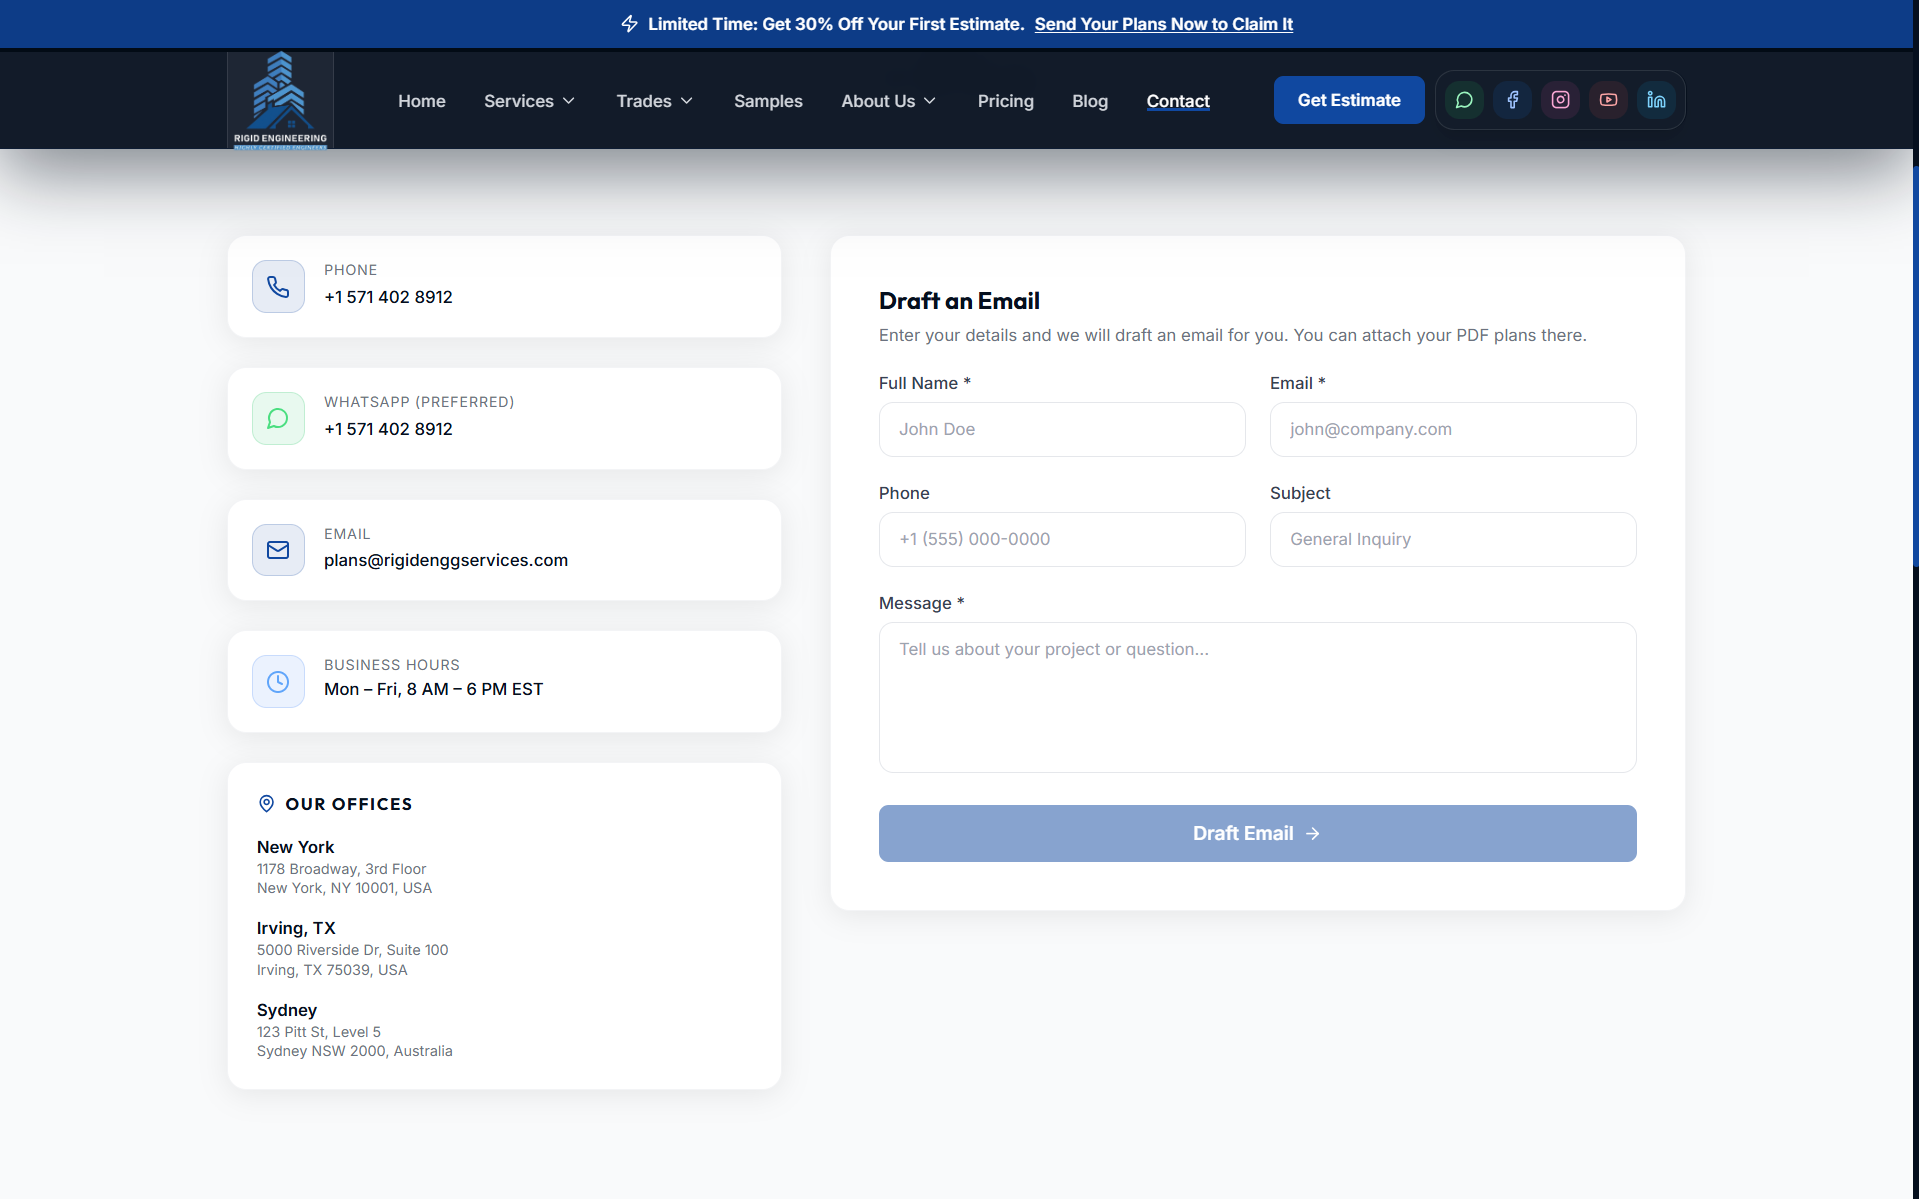Expand the About Us dropdown menu

click(x=889, y=101)
